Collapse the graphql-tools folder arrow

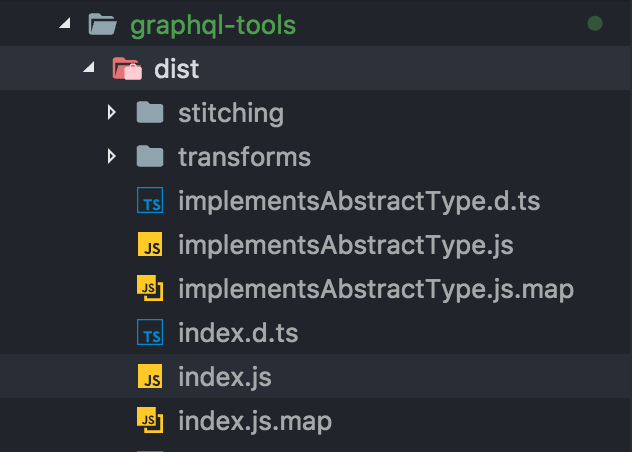click(65, 23)
